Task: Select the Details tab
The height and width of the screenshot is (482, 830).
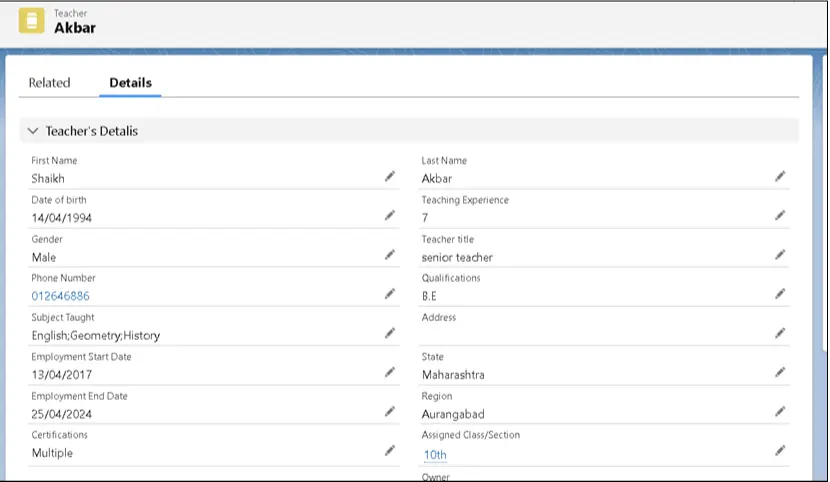Action: click(130, 83)
